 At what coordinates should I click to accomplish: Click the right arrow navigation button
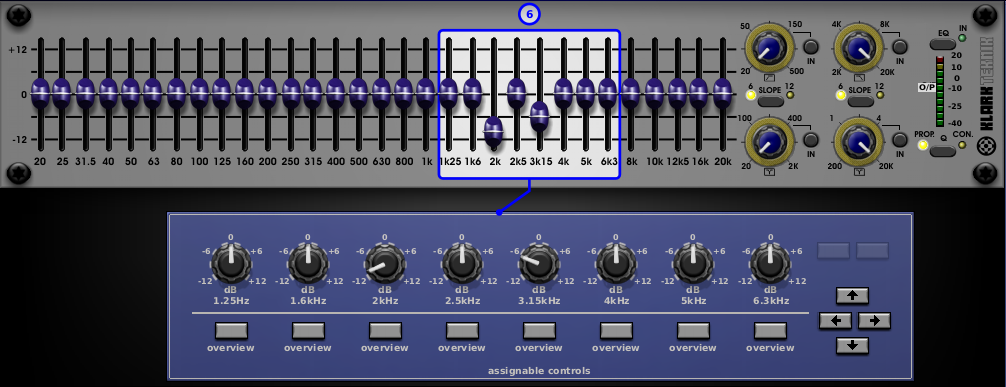[x=874, y=320]
